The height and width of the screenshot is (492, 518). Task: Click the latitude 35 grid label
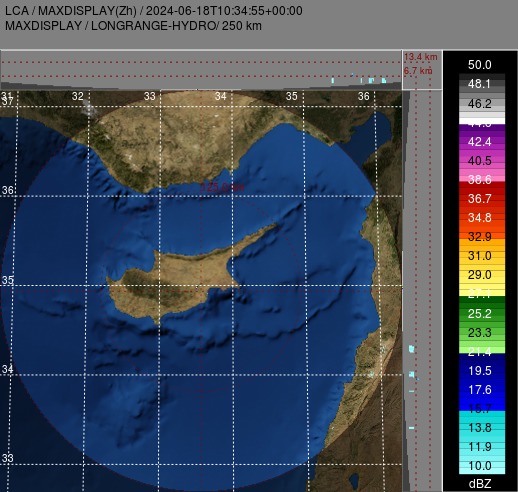tap(8, 280)
